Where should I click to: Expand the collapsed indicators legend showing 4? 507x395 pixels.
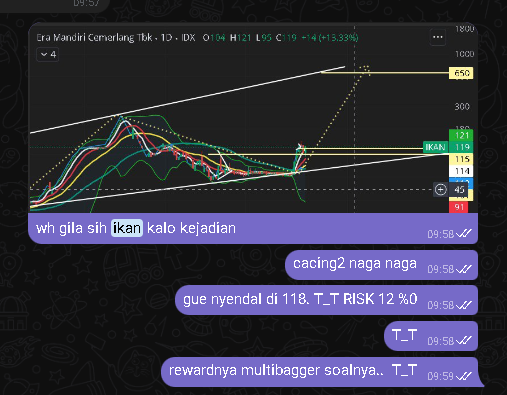[48, 55]
